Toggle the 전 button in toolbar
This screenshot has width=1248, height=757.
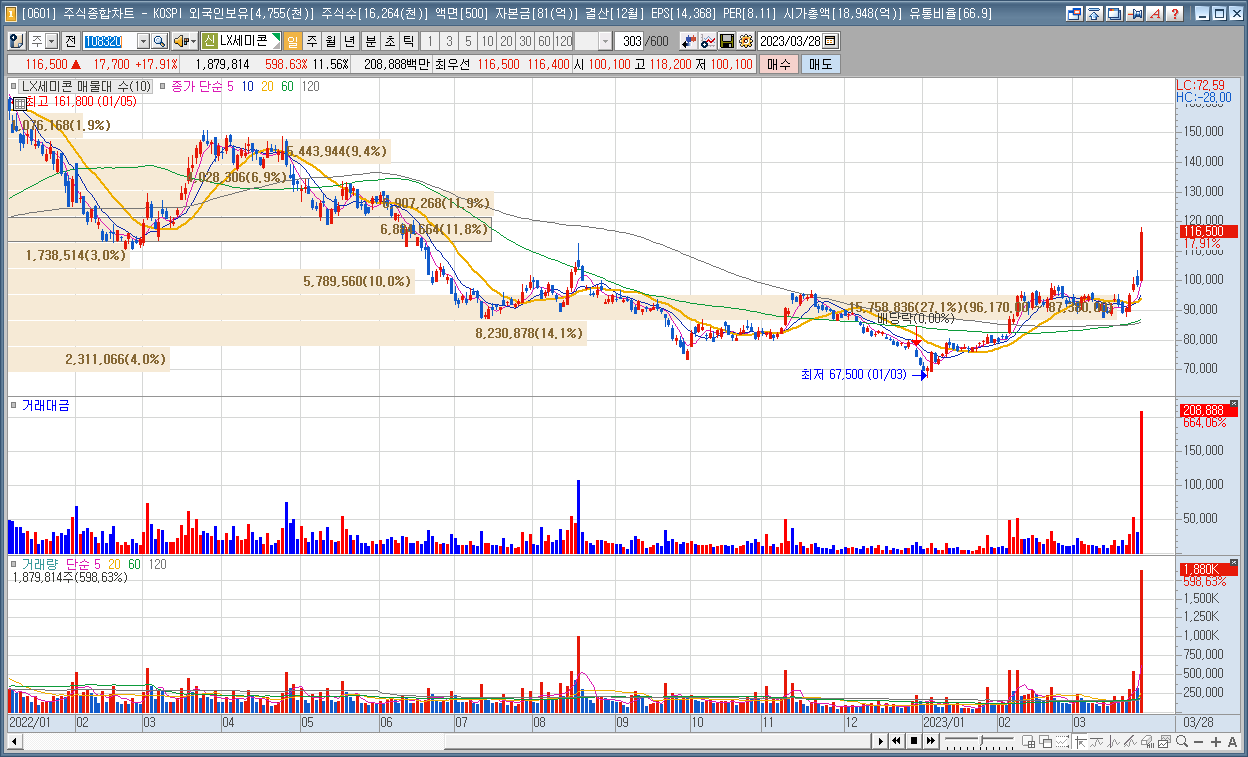click(x=70, y=41)
